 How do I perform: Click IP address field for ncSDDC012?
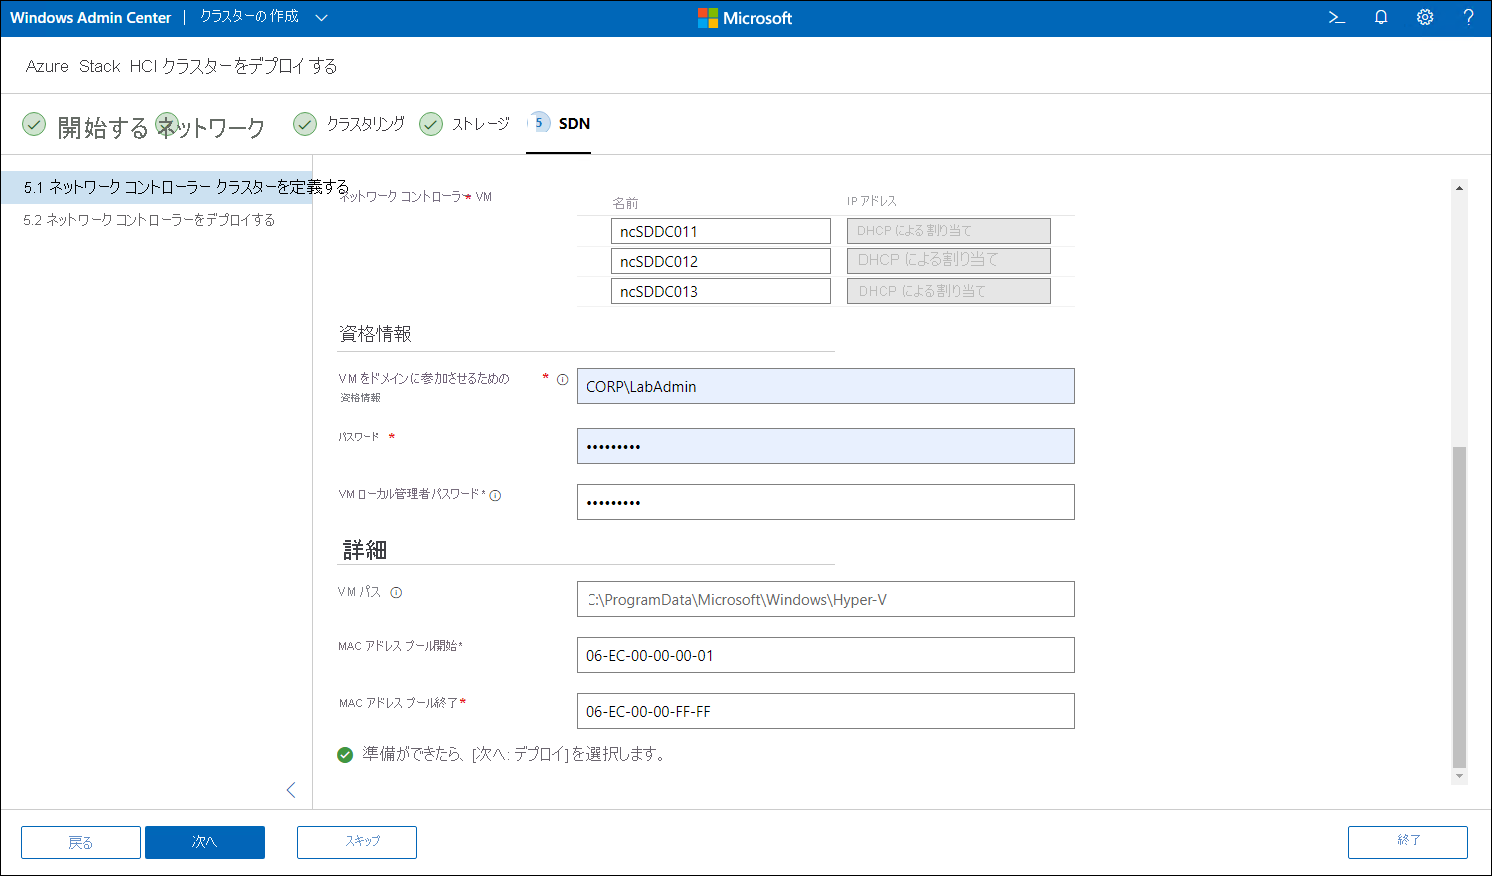(x=948, y=261)
